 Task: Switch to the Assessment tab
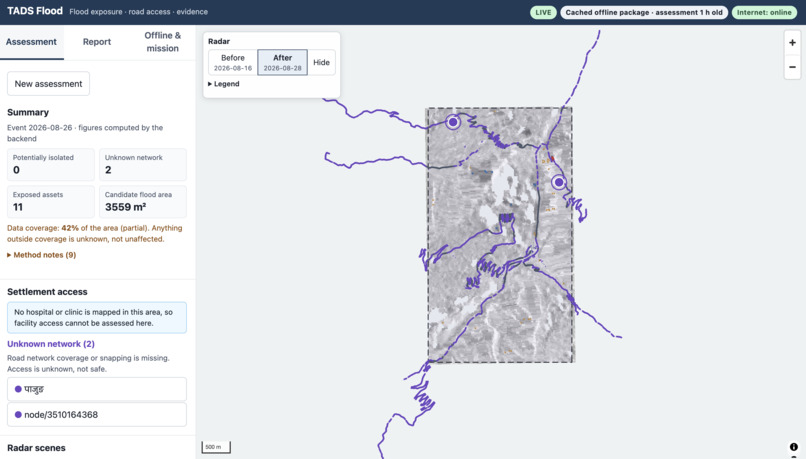pyautogui.click(x=31, y=42)
